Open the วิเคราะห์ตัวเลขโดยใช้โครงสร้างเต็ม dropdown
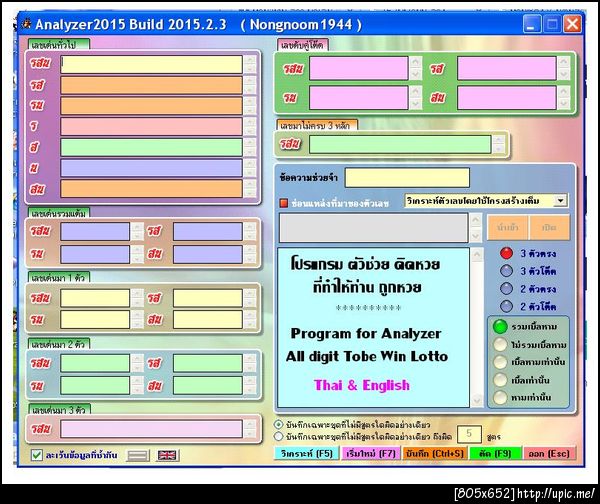Image resolution: width=600 pixels, height=504 pixels. (x=560, y=201)
